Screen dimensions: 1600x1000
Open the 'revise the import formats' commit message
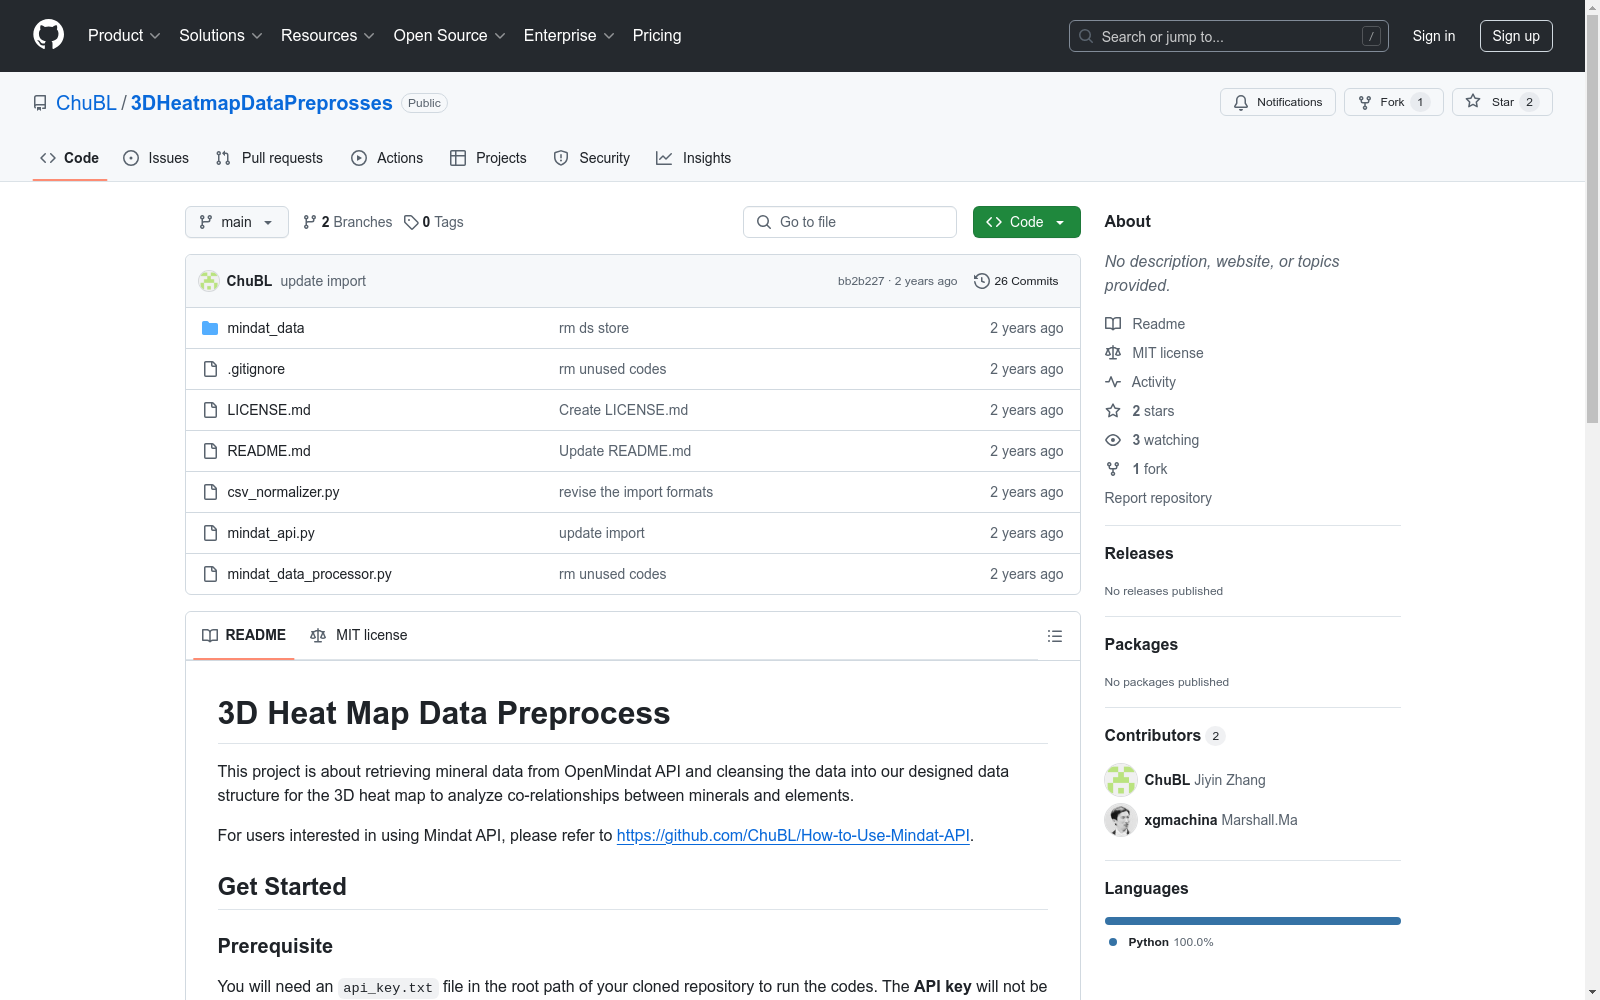(636, 492)
